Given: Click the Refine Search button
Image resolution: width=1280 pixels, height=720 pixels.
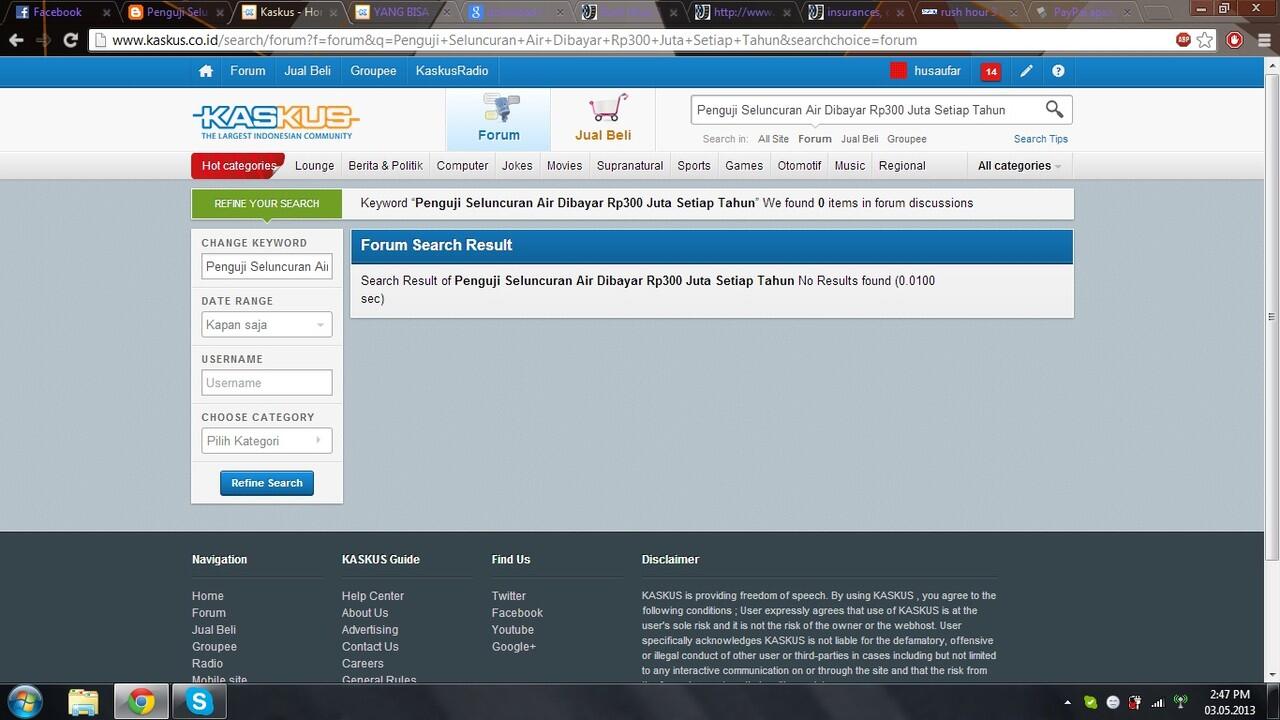Looking at the screenshot, I should [267, 483].
